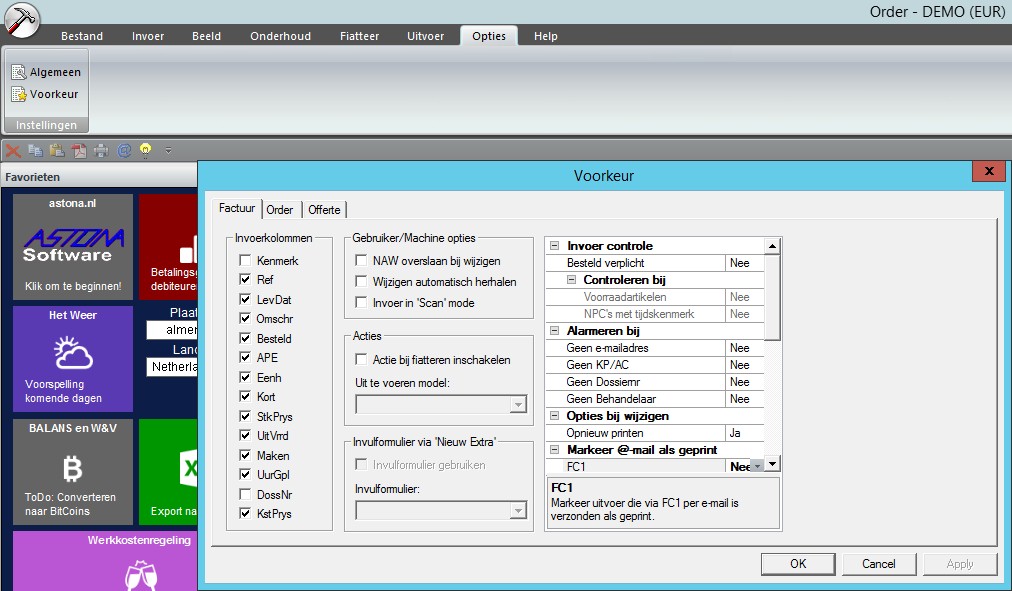This screenshot has height=591, width=1012.
Task: Collapse the Controleren bij subgroup
Action: point(571,280)
